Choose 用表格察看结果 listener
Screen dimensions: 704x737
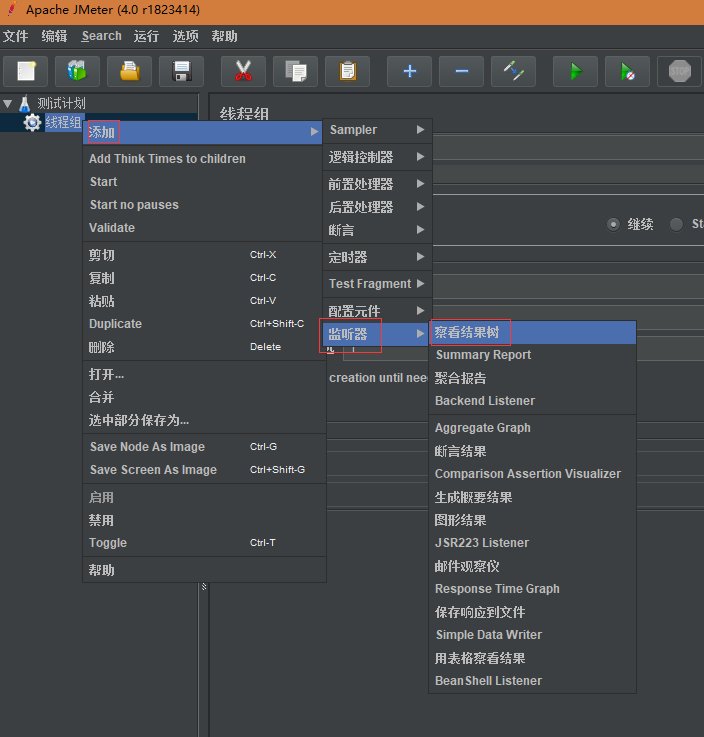pyautogui.click(x=533, y=659)
